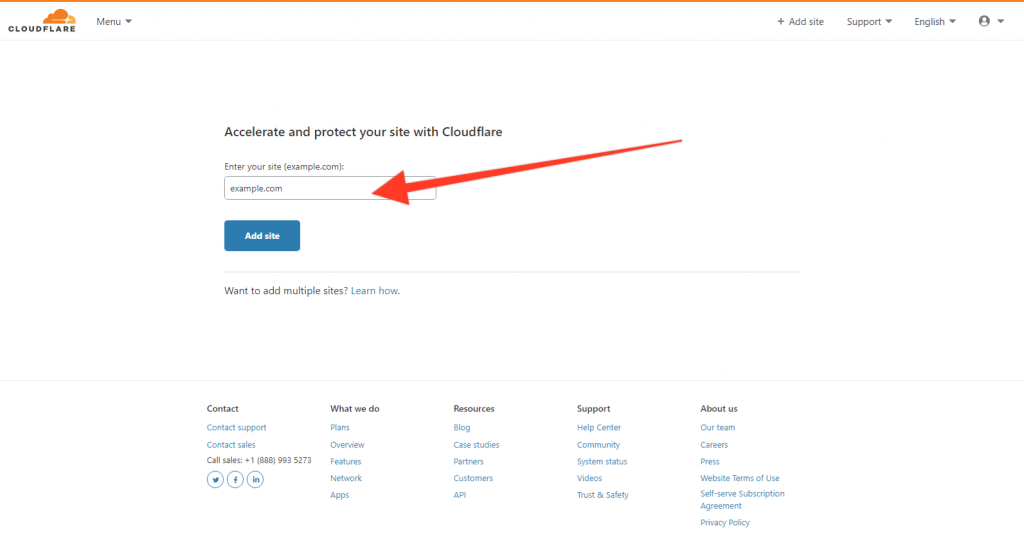Open the Help Center link
This screenshot has height=537, width=1024.
click(599, 427)
